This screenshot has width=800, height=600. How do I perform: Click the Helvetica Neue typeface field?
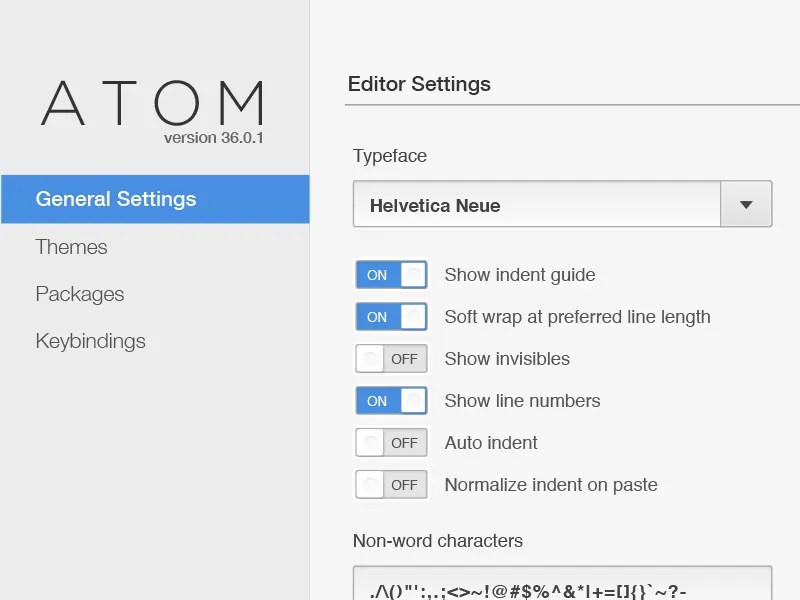537,204
